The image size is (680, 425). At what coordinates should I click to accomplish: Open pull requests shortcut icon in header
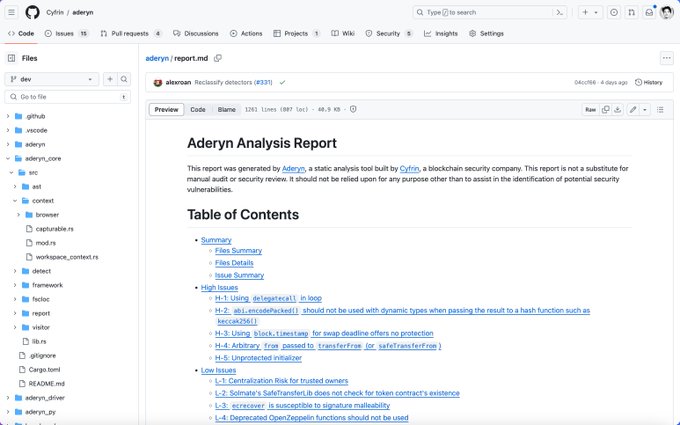[631, 13]
